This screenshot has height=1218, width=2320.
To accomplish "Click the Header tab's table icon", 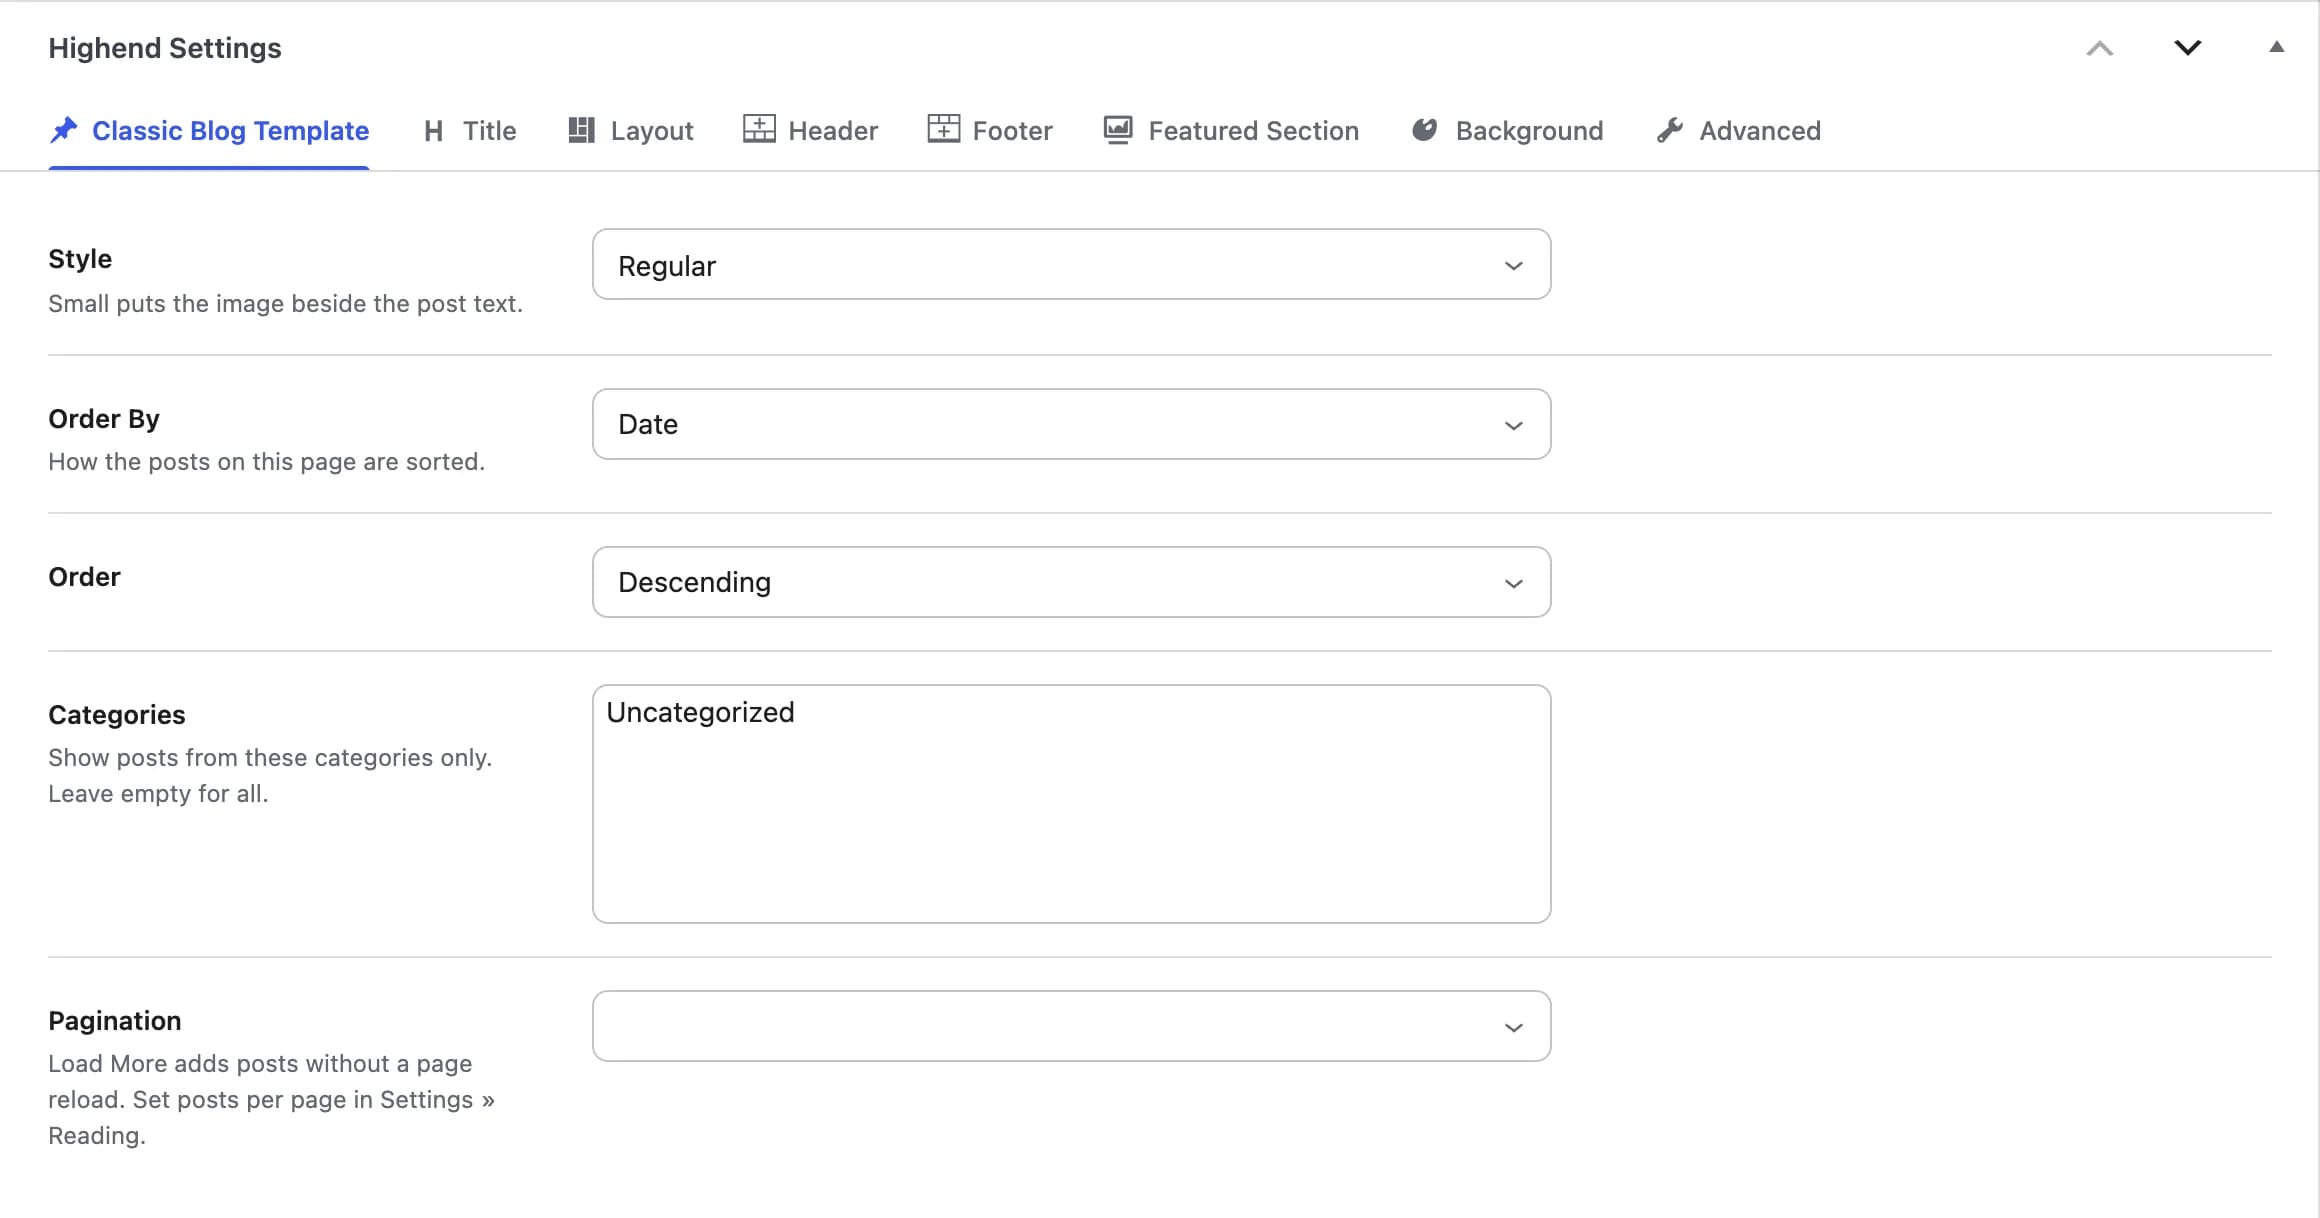I will coord(759,129).
